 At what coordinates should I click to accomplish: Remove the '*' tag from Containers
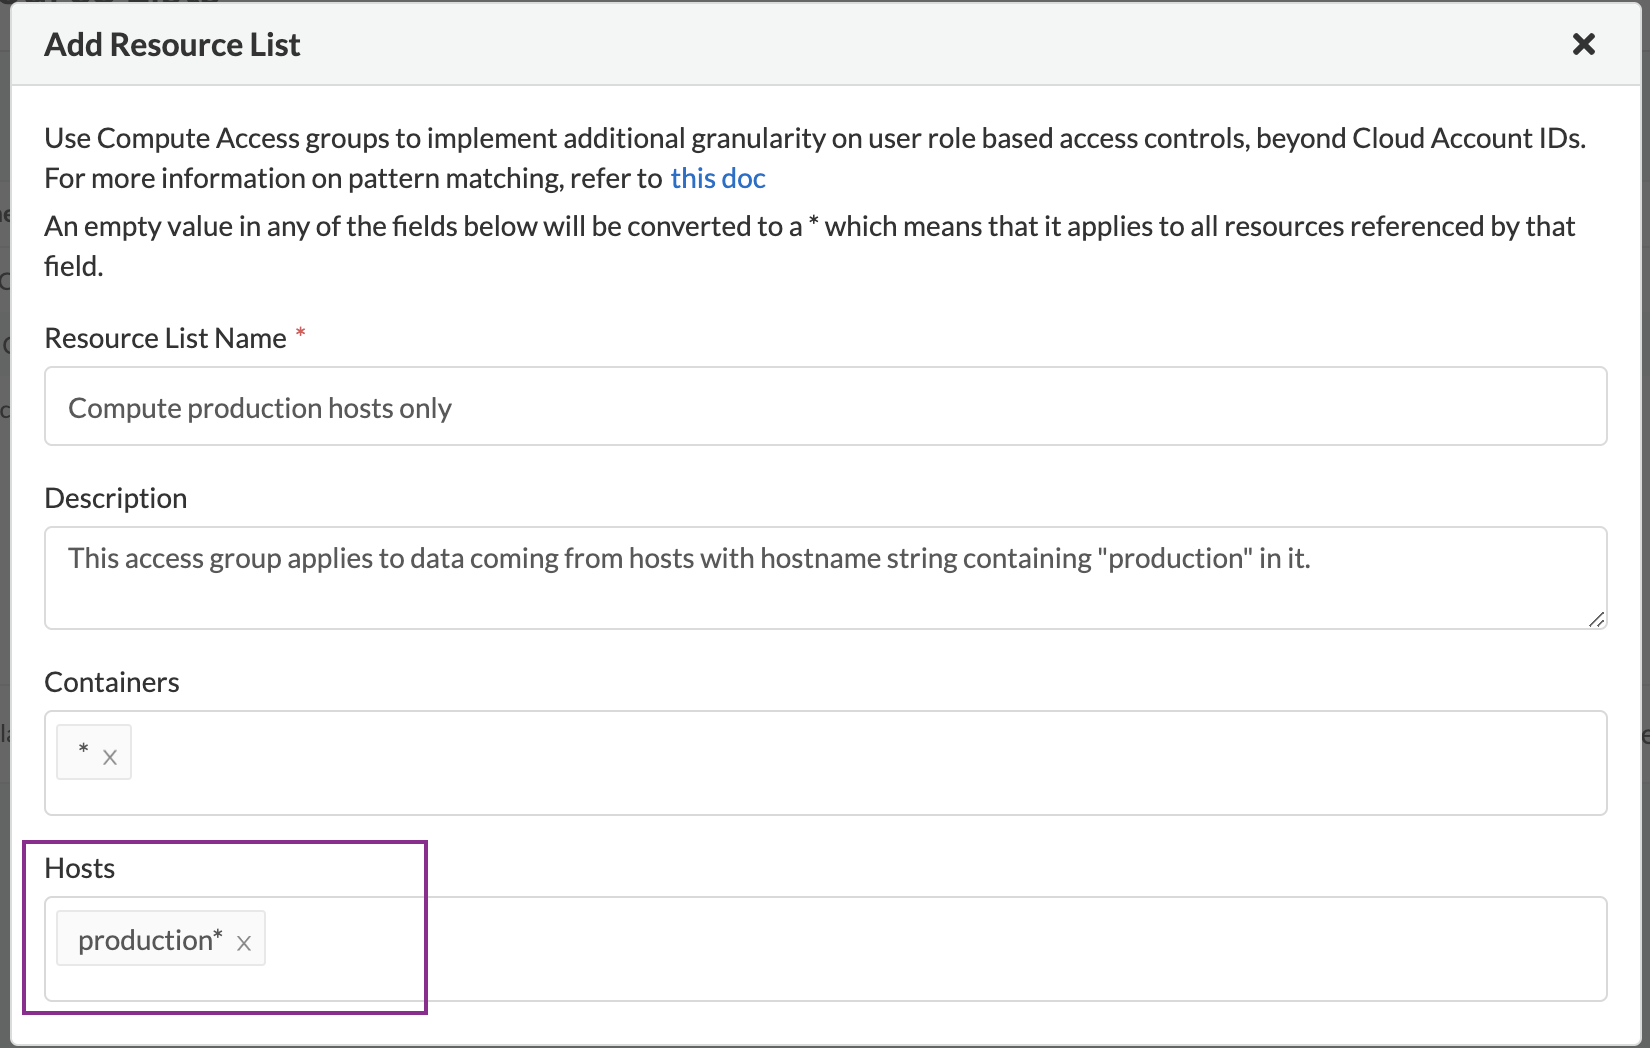(110, 758)
